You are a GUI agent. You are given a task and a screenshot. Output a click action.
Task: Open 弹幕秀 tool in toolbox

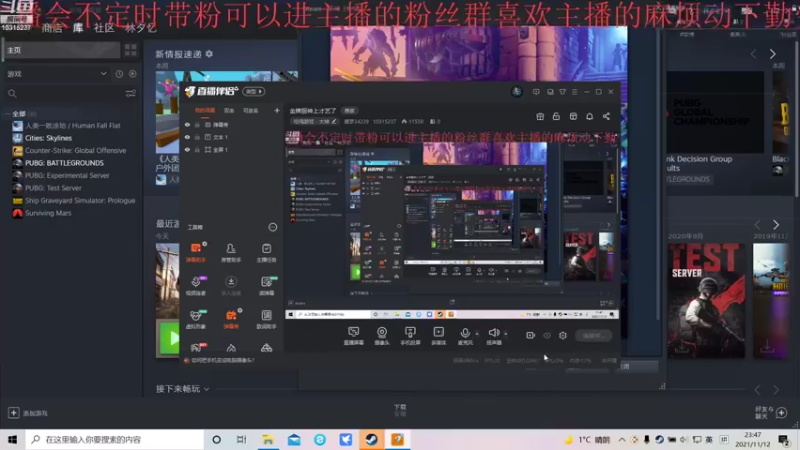tap(231, 319)
